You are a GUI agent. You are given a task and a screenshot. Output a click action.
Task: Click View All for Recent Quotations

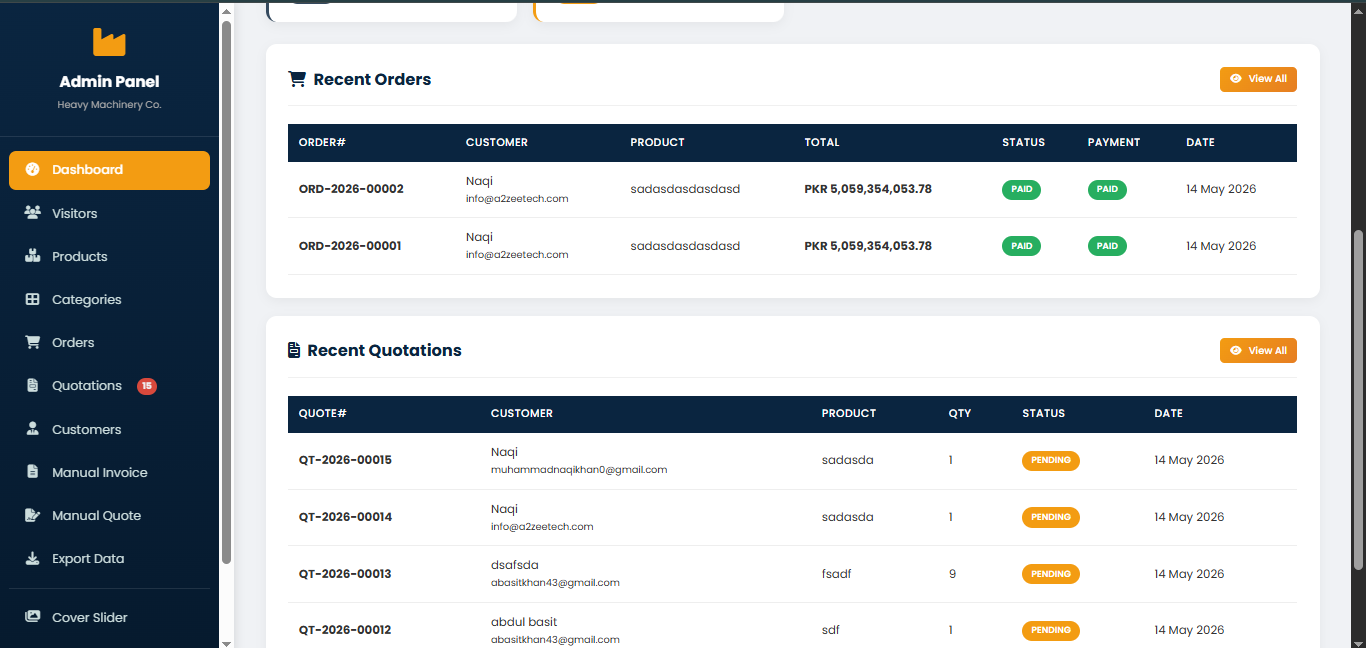point(1258,351)
